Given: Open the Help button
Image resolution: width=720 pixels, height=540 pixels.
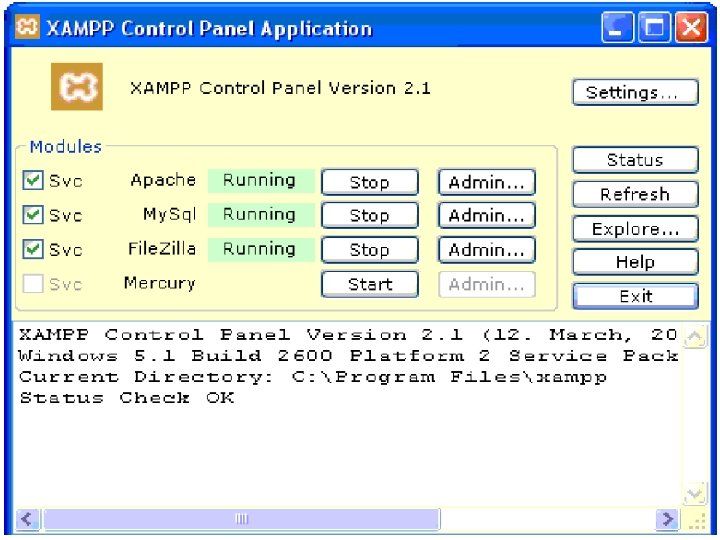Looking at the screenshot, I should [x=635, y=262].
